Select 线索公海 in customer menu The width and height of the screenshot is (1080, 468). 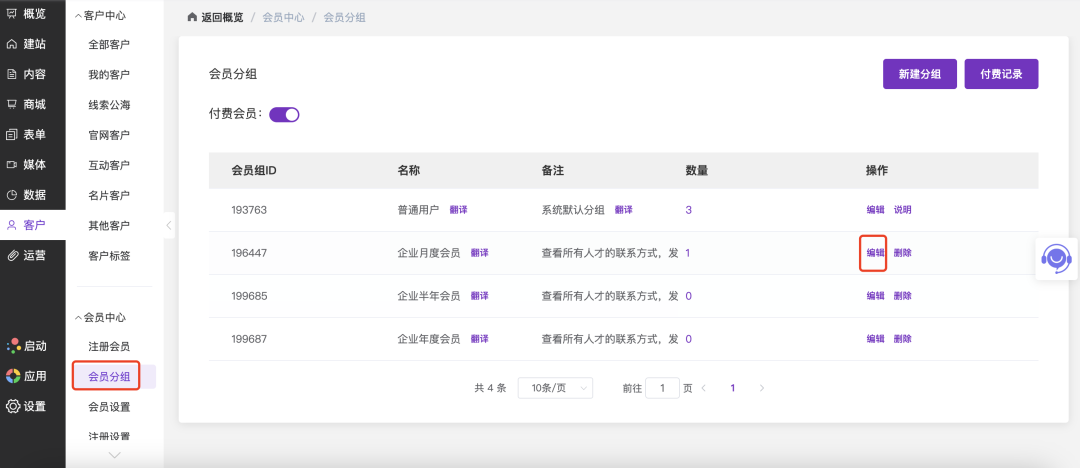click(x=109, y=105)
